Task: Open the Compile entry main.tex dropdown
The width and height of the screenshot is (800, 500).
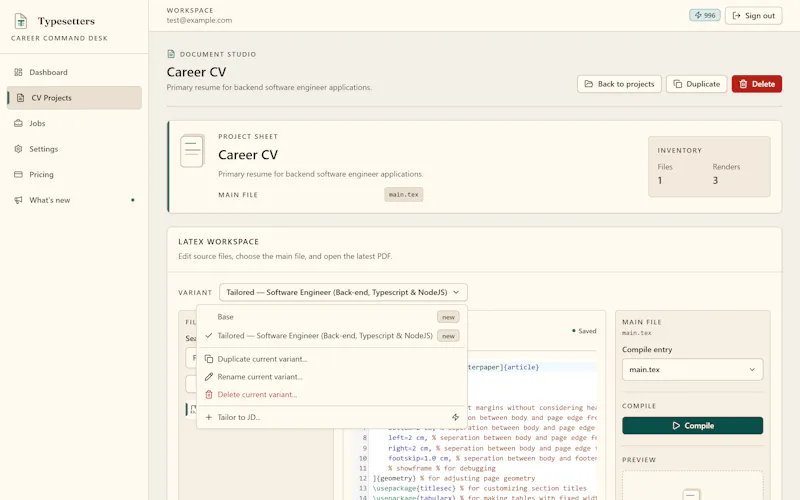Action: click(x=692, y=370)
